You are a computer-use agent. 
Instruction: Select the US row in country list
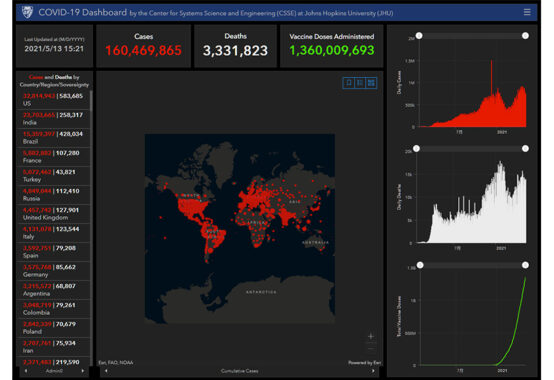[x=53, y=100]
